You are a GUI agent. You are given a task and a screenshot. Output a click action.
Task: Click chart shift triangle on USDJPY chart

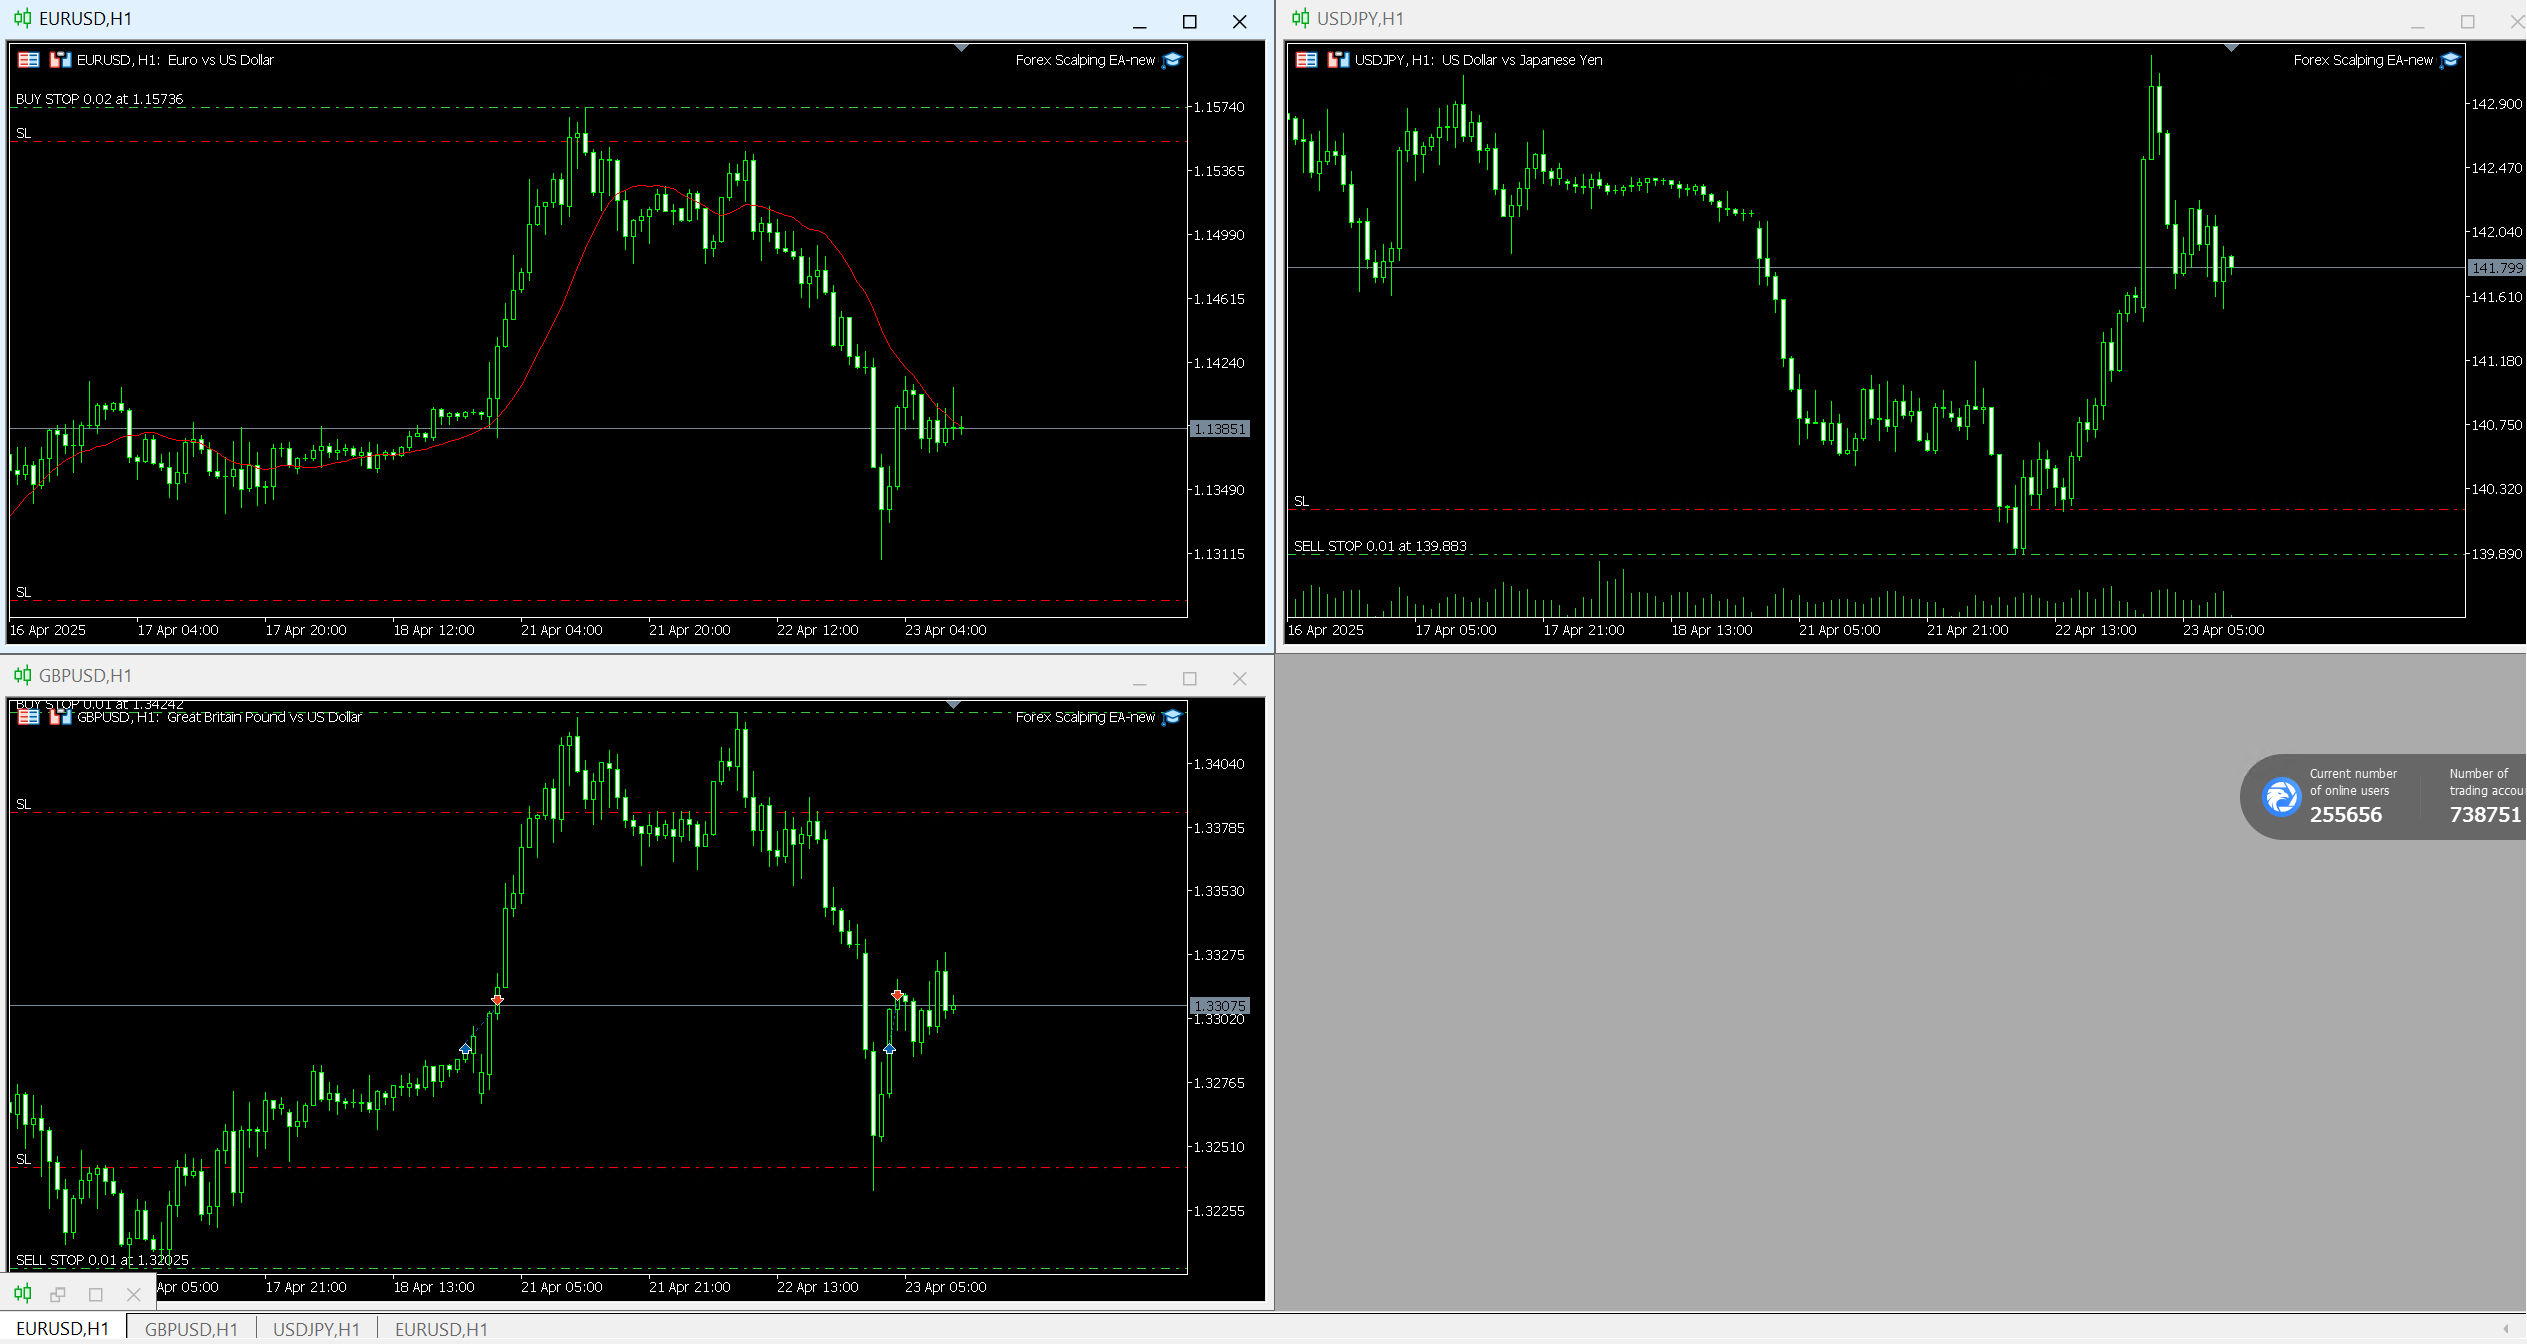2231,48
